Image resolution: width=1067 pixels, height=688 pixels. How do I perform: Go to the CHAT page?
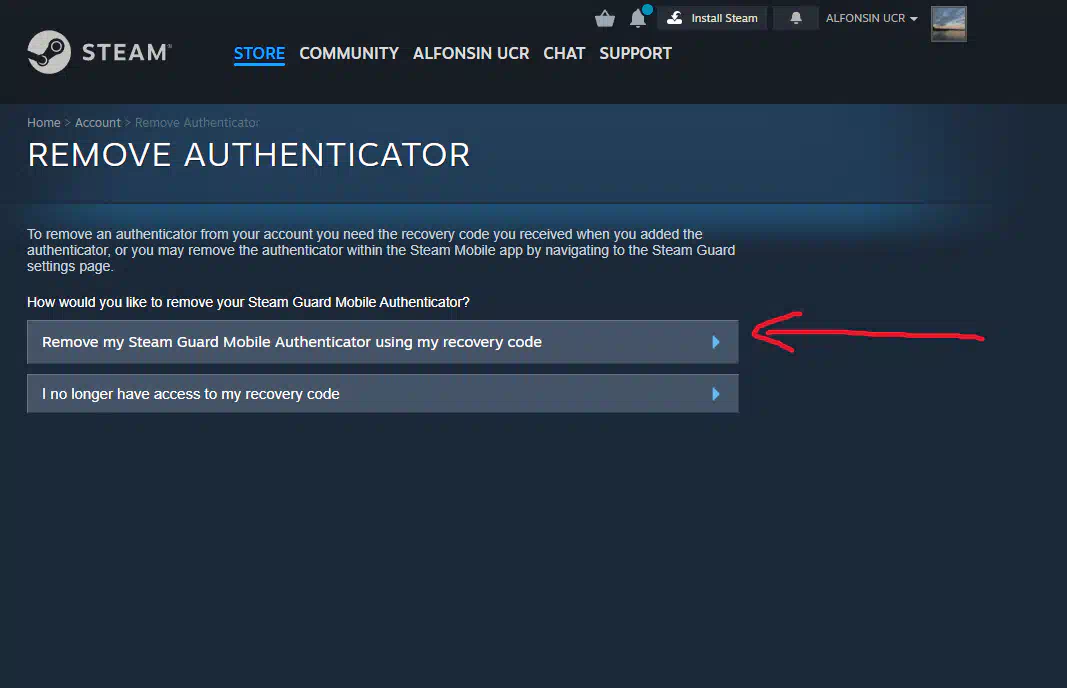pyautogui.click(x=564, y=53)
